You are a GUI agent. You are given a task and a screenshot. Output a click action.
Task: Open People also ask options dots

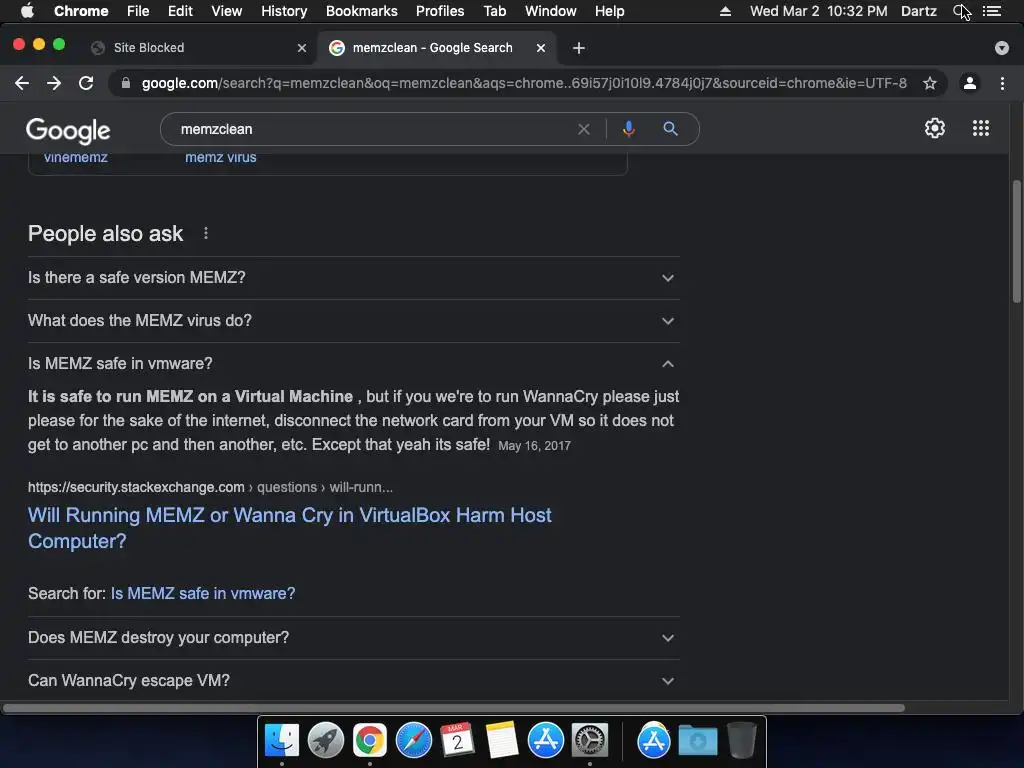click(206, 233)
